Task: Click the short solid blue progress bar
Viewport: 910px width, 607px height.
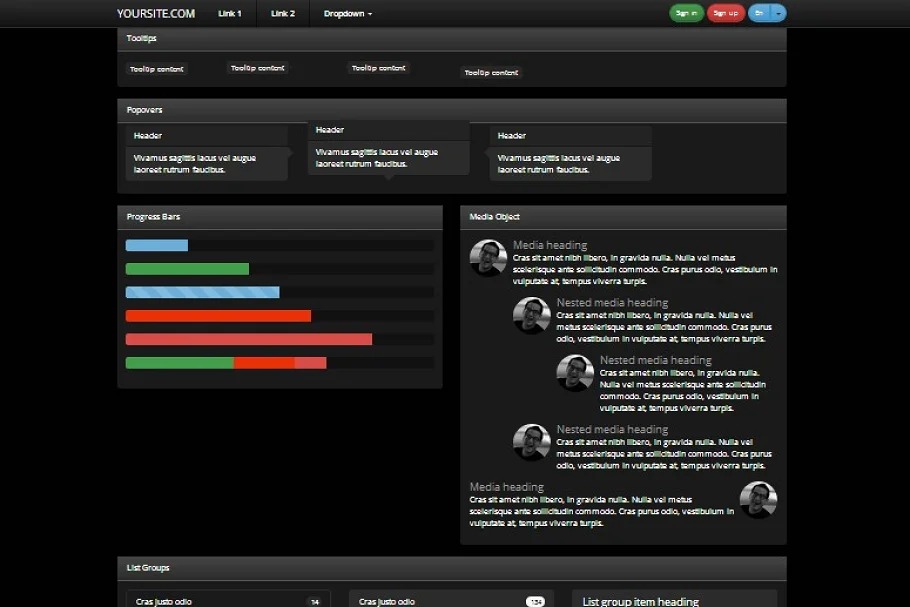Action: coord(156,245)
